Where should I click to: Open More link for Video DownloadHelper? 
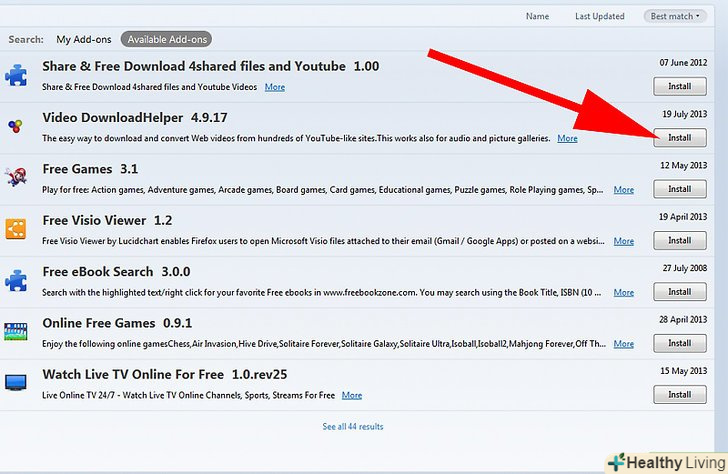pyautogui.click(x=567, y=138)
